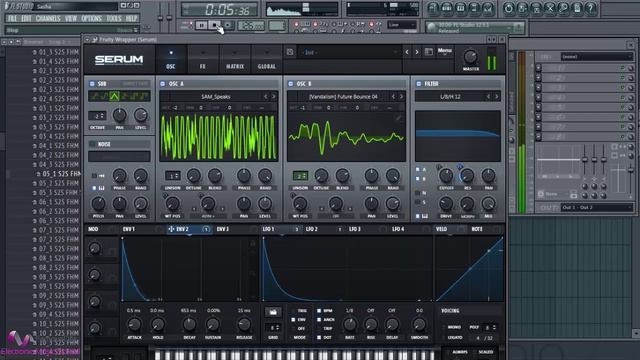The image size is (640, 360).
Task: Open OSC A warp mode ASYM+ menu
Action: [x=208, y=216]
